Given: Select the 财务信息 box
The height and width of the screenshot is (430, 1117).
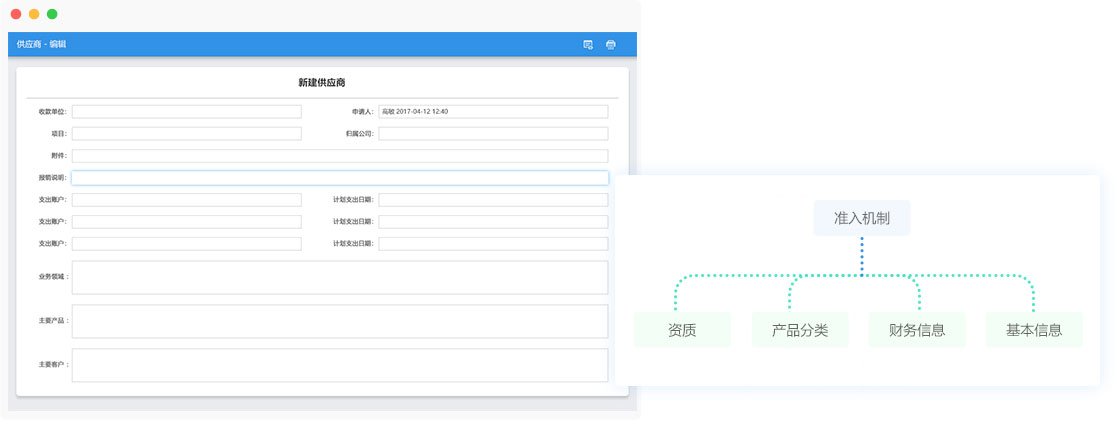Looking at the screenshot, I should coord(917,330).
